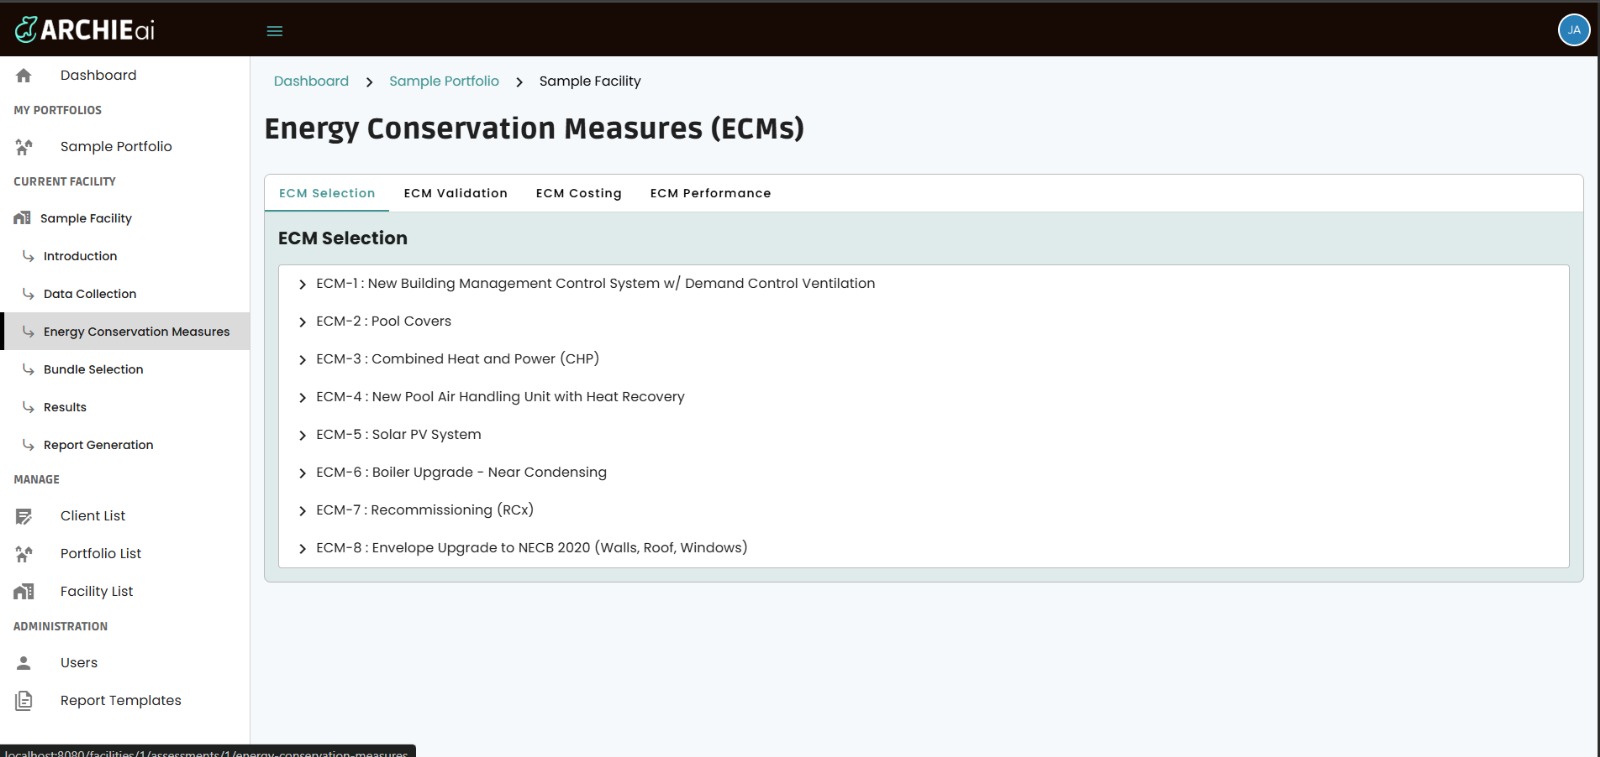Open Portfolio List page
The height and width of the screenshot is (757, 1600).
click(x=101, y=553)
